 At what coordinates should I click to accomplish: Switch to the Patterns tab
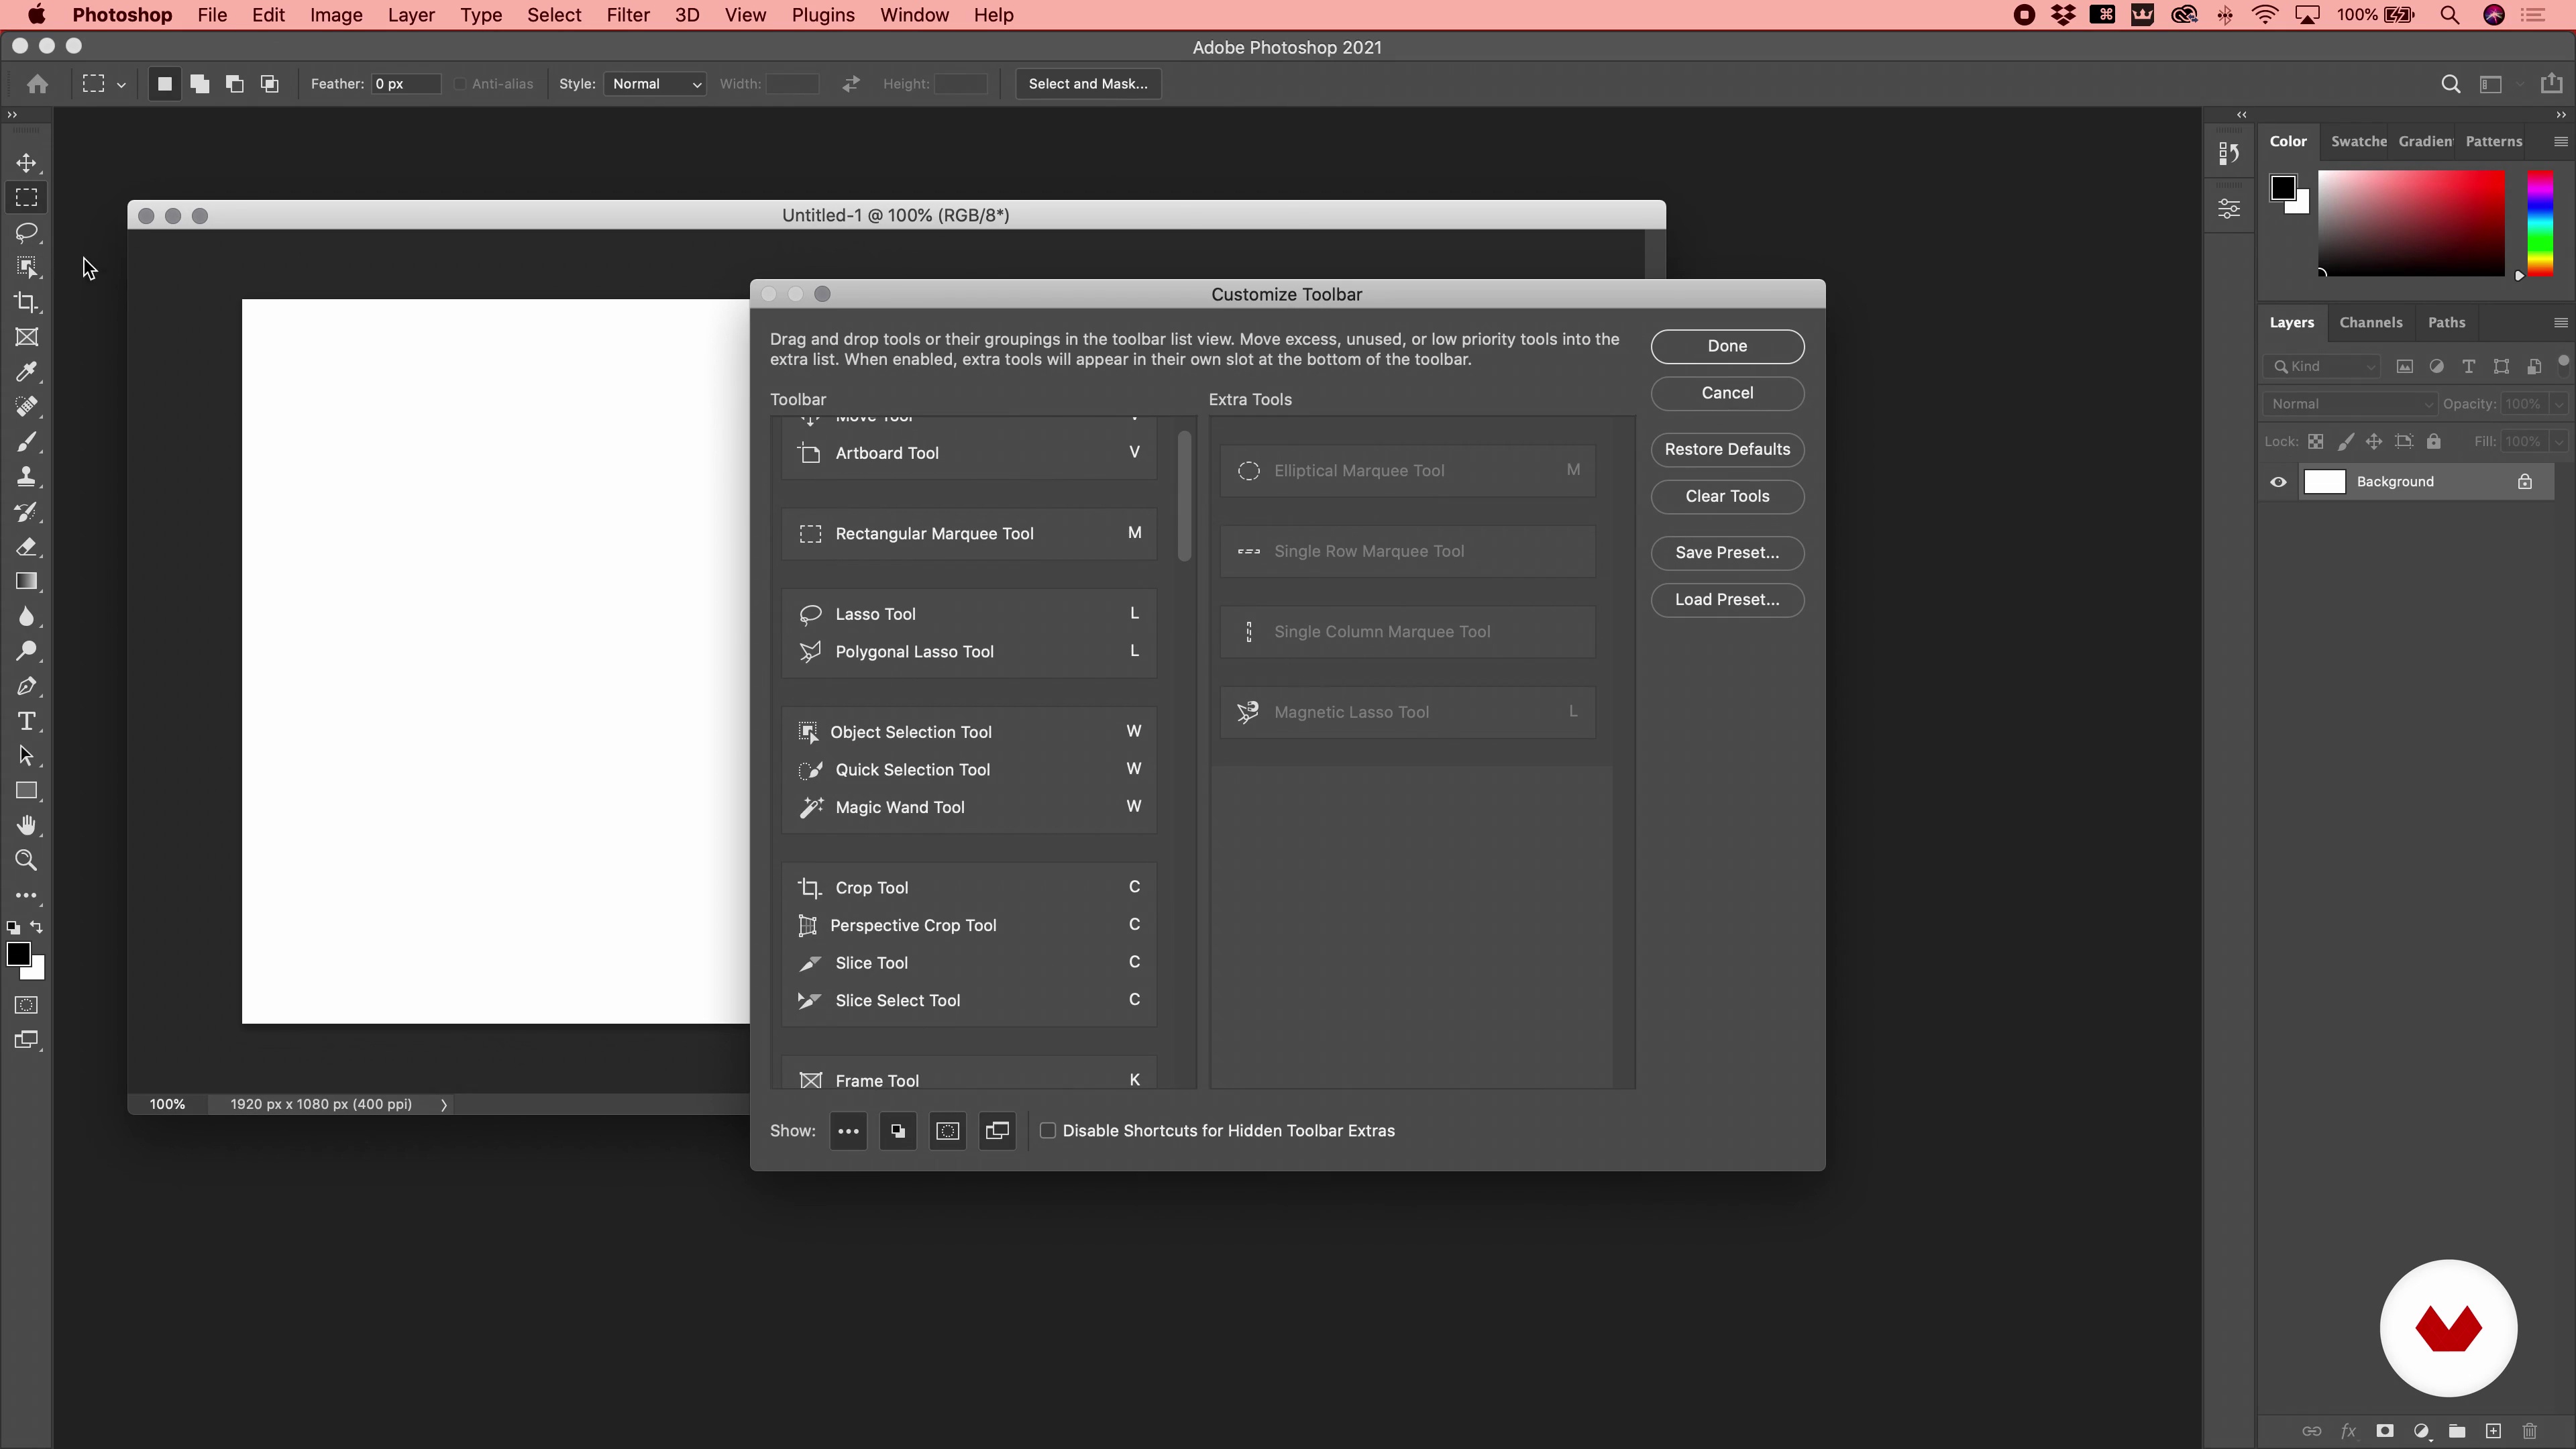pyautogui.click(x=2493, y=141)
